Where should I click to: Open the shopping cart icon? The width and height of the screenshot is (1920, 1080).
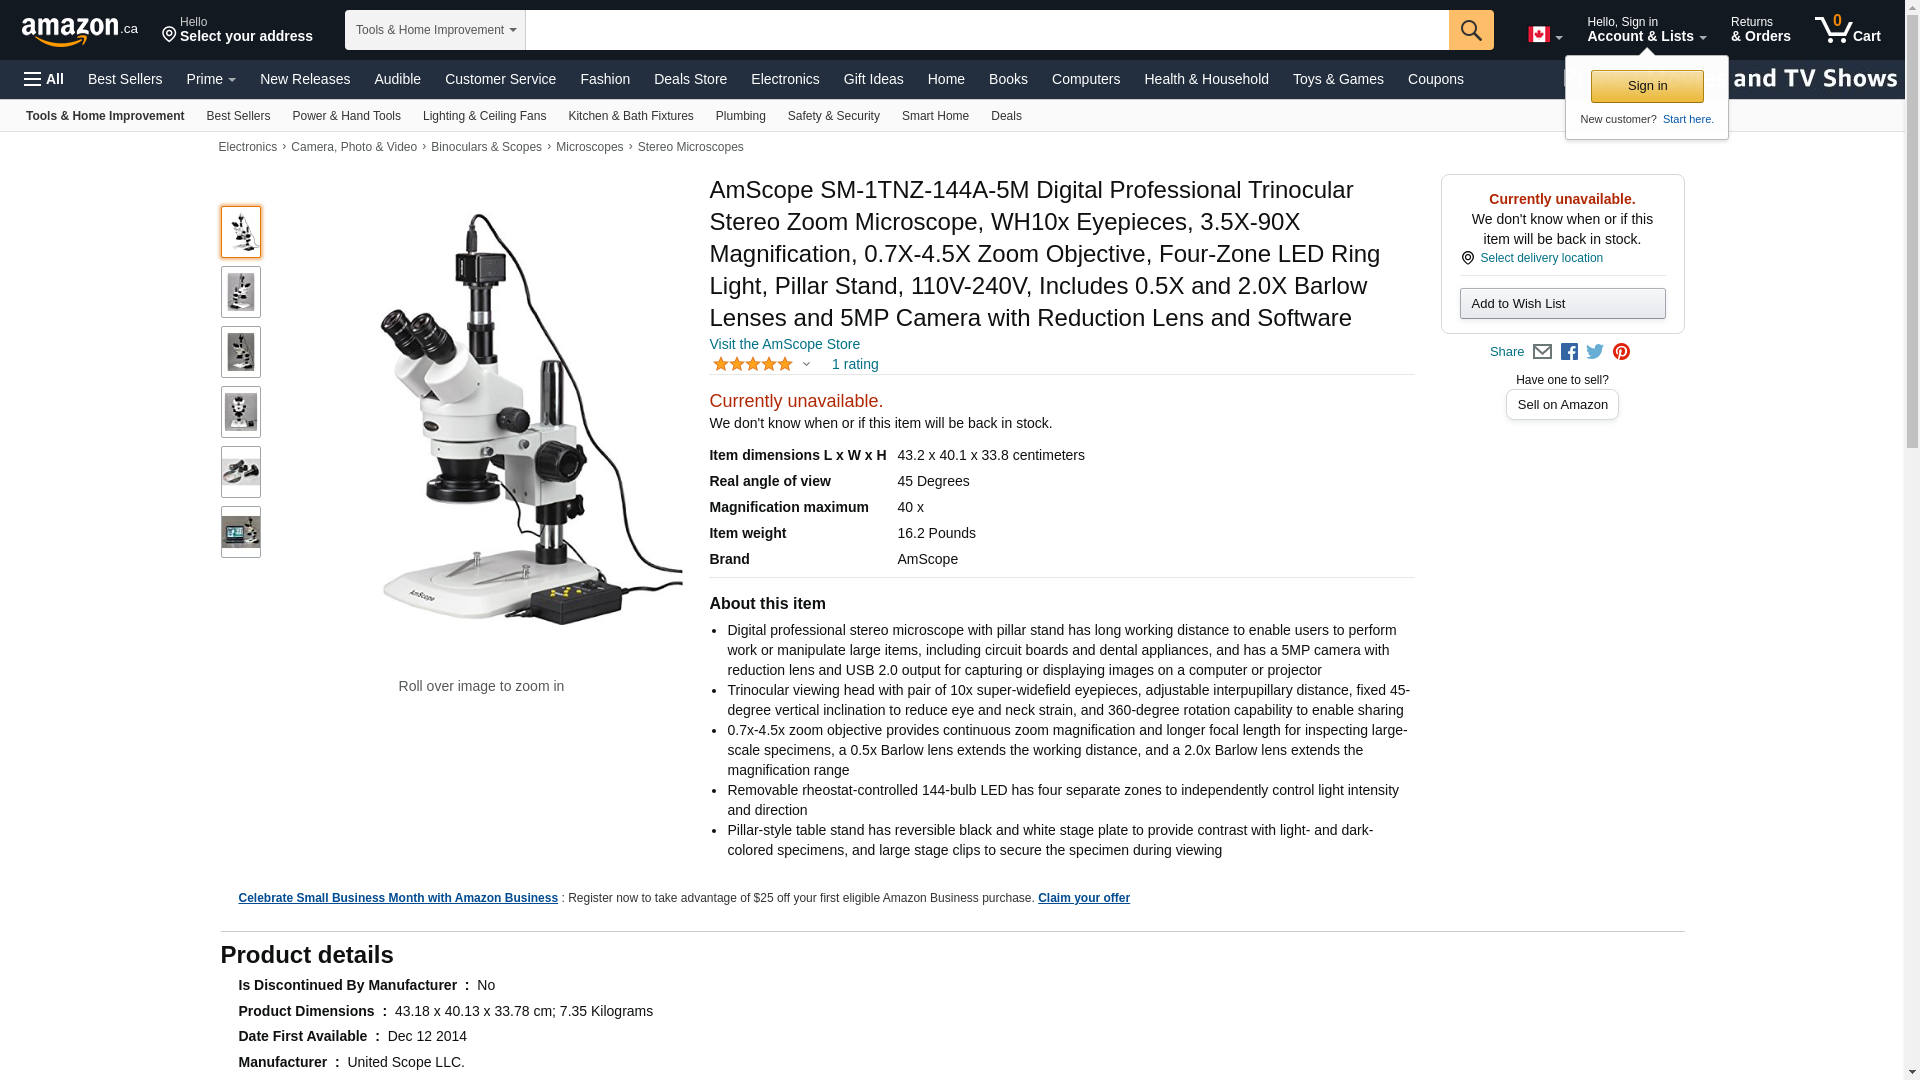point(1847,29)
